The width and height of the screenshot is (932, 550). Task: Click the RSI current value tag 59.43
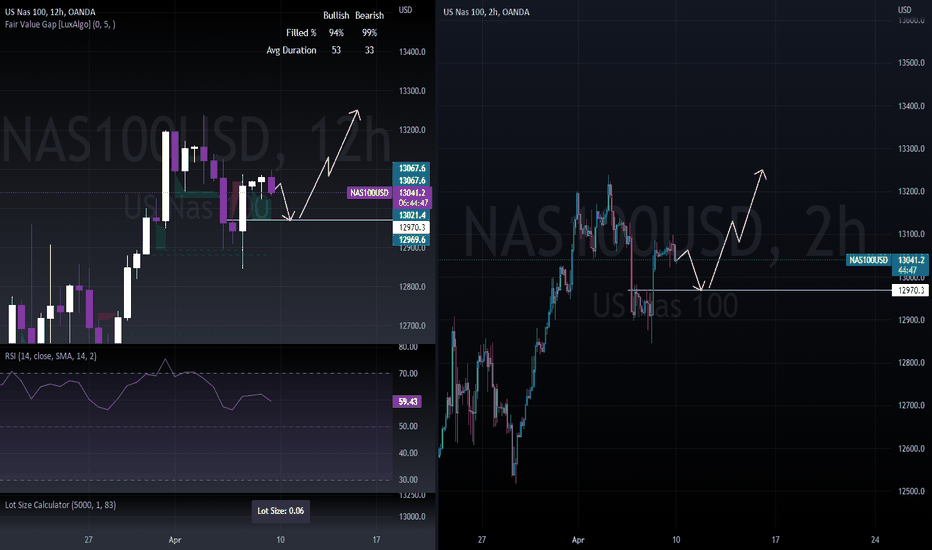(x=408, y=402)
